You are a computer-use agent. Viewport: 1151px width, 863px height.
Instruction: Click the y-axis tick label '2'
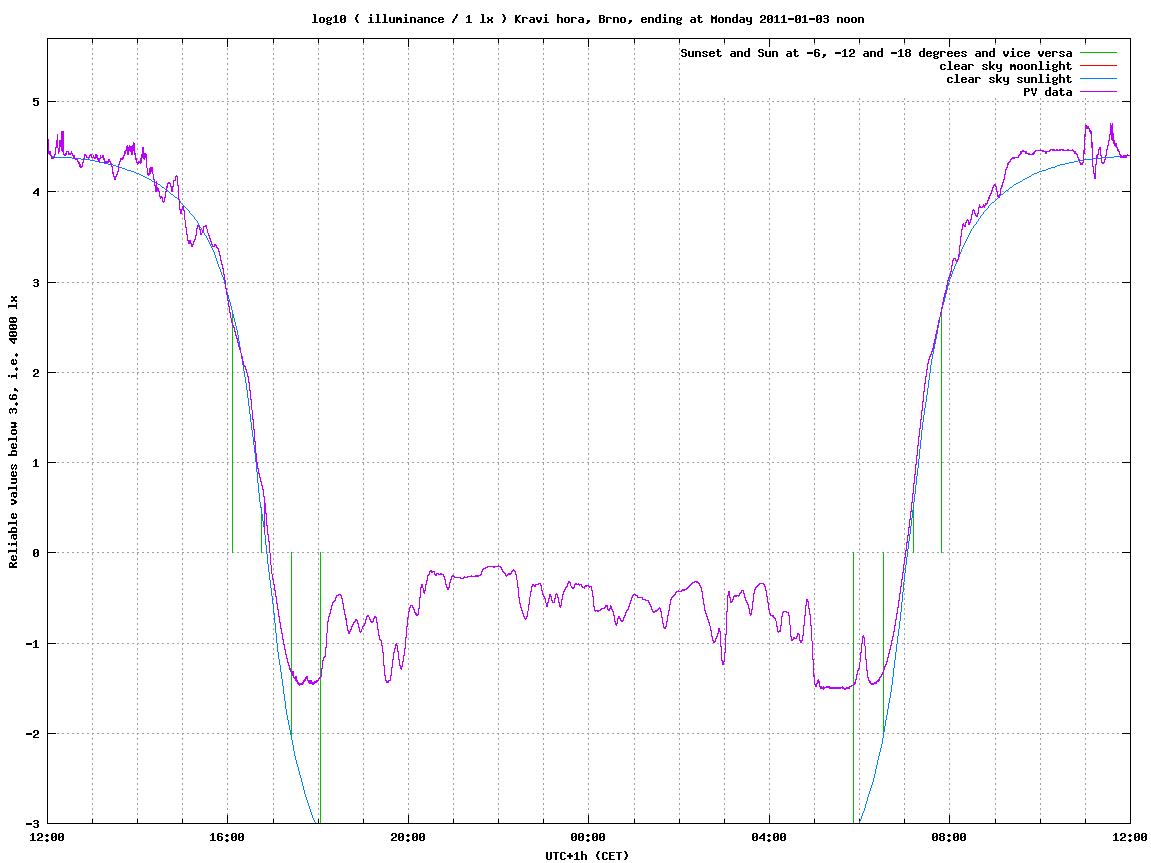36,373
